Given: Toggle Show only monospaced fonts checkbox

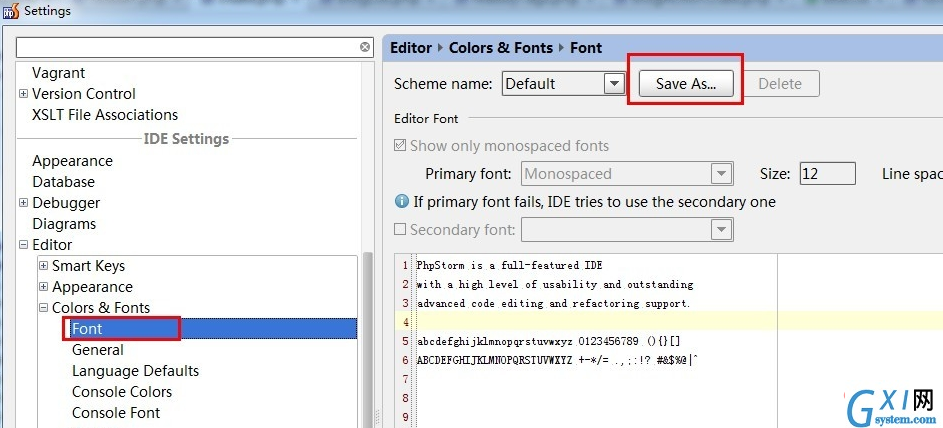Looking at the screenshot, I should (x=400, y=145).
